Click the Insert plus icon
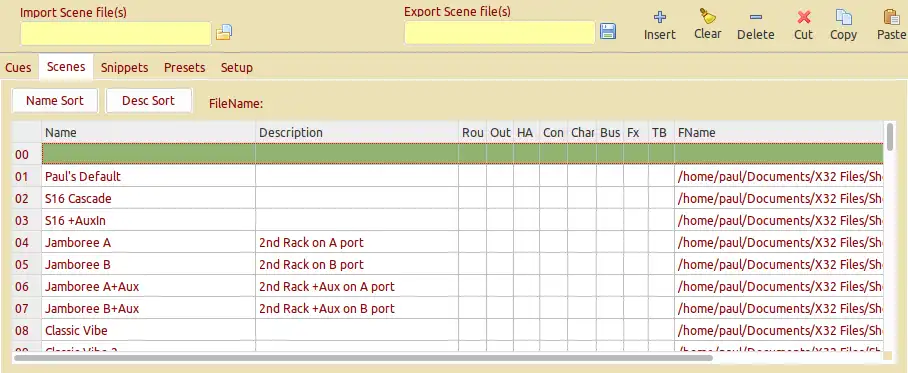 tap(659, 17)
